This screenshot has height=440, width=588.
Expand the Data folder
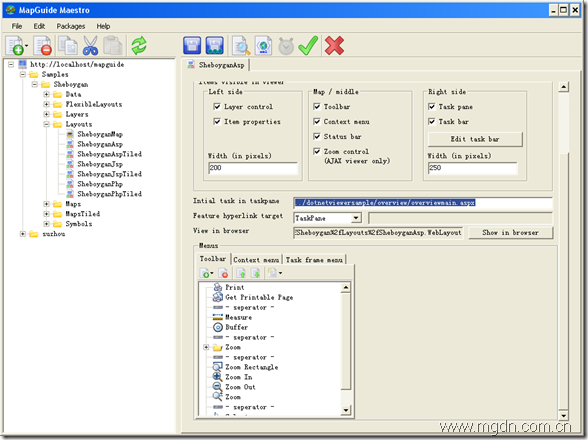click(46, 94)
